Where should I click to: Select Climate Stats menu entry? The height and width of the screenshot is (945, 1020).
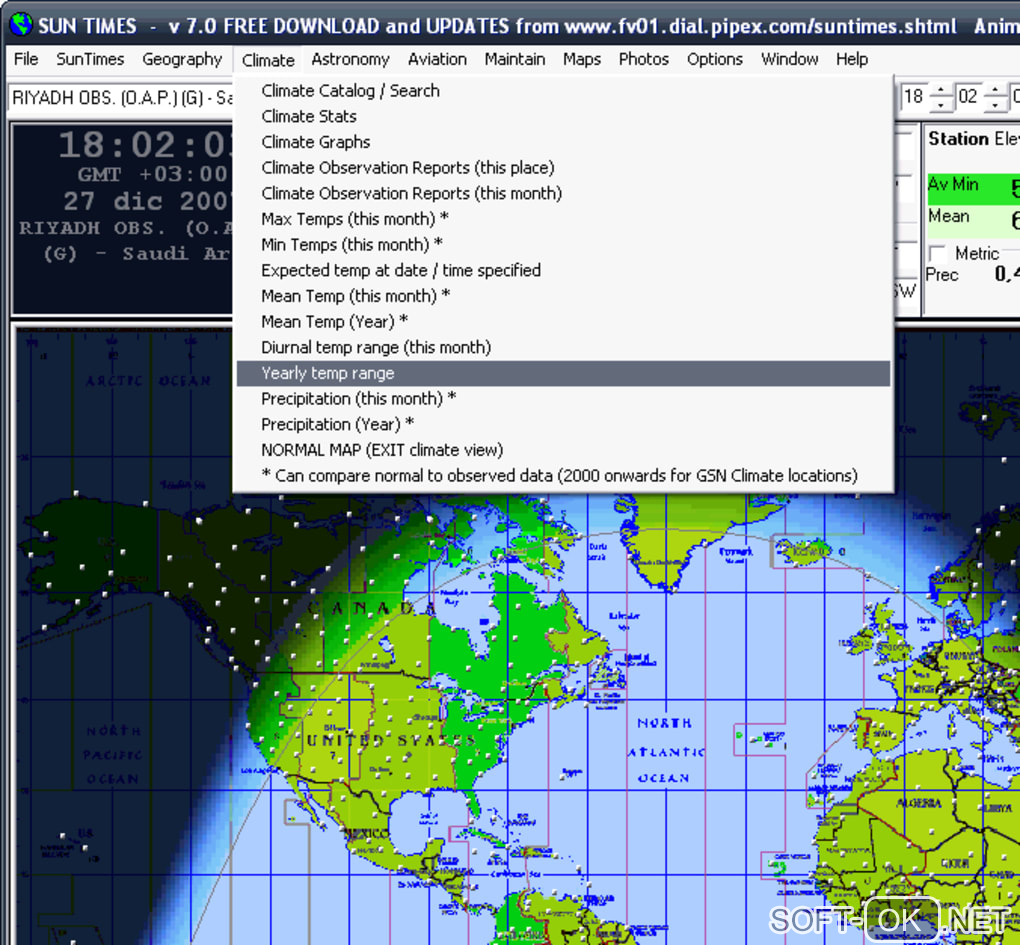pos(563,116)
